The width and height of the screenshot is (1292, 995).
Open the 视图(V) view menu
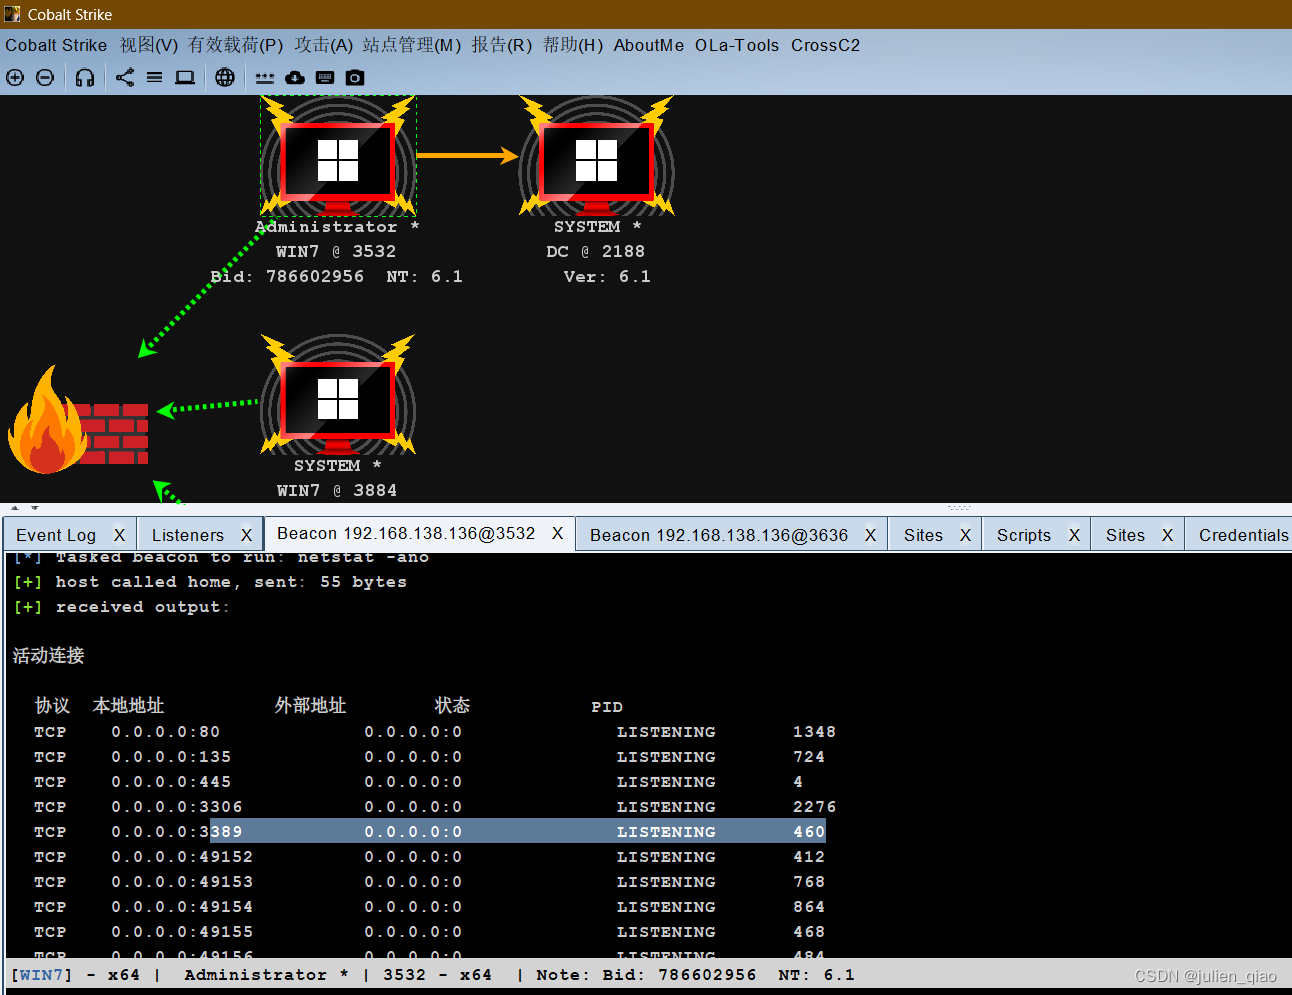(149, 45)
